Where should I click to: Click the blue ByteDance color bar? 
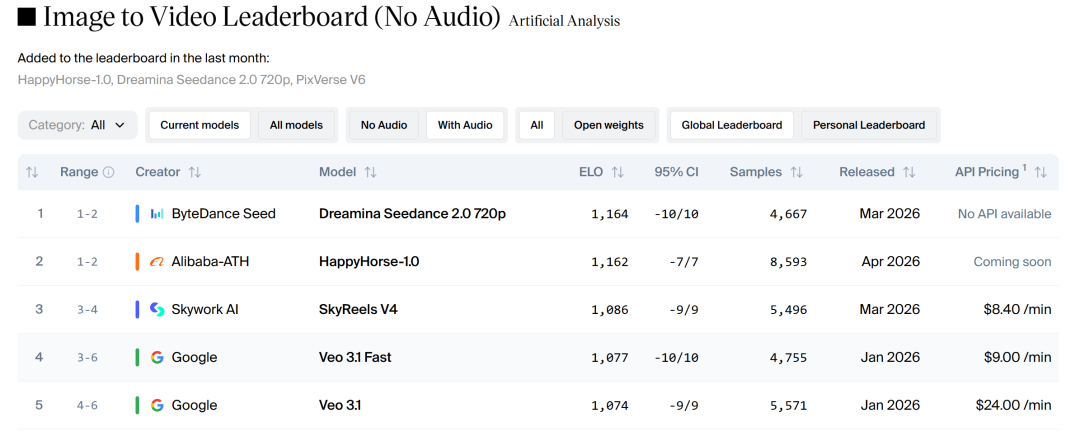(x=137, y=214)
